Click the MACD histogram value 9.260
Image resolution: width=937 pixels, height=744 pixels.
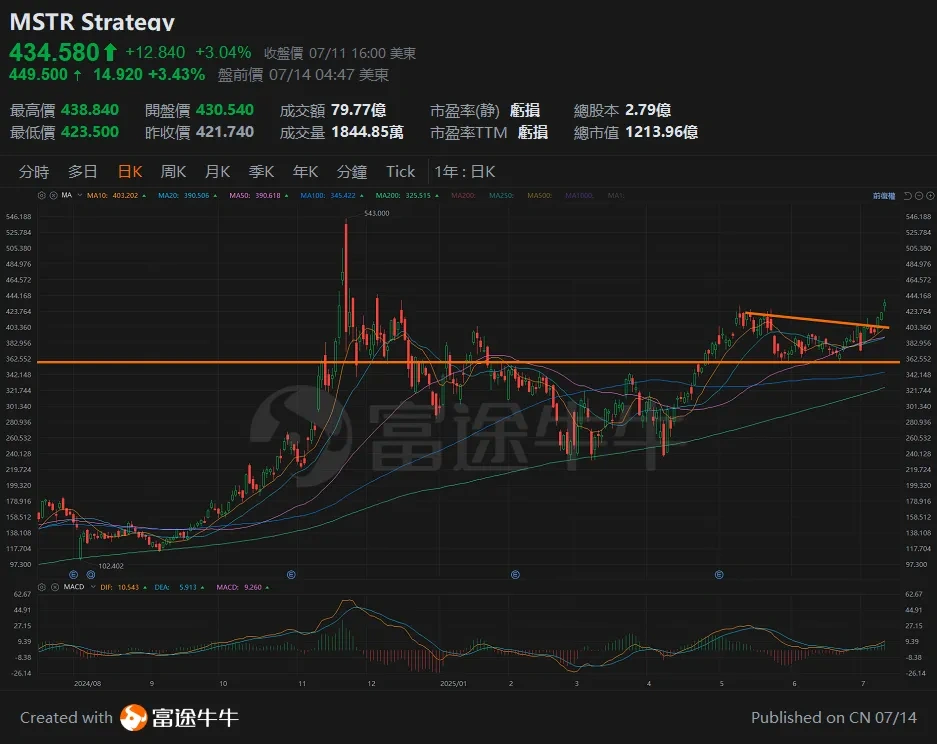pos(253,587)
